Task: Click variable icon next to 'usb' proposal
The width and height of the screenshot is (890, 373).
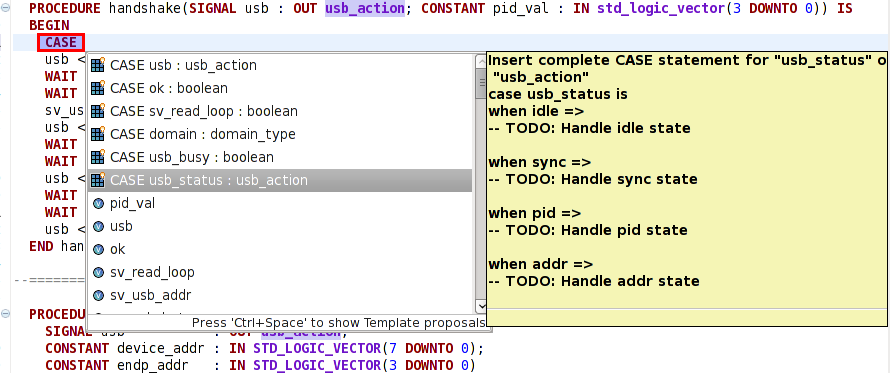Action: pos(98,226)
